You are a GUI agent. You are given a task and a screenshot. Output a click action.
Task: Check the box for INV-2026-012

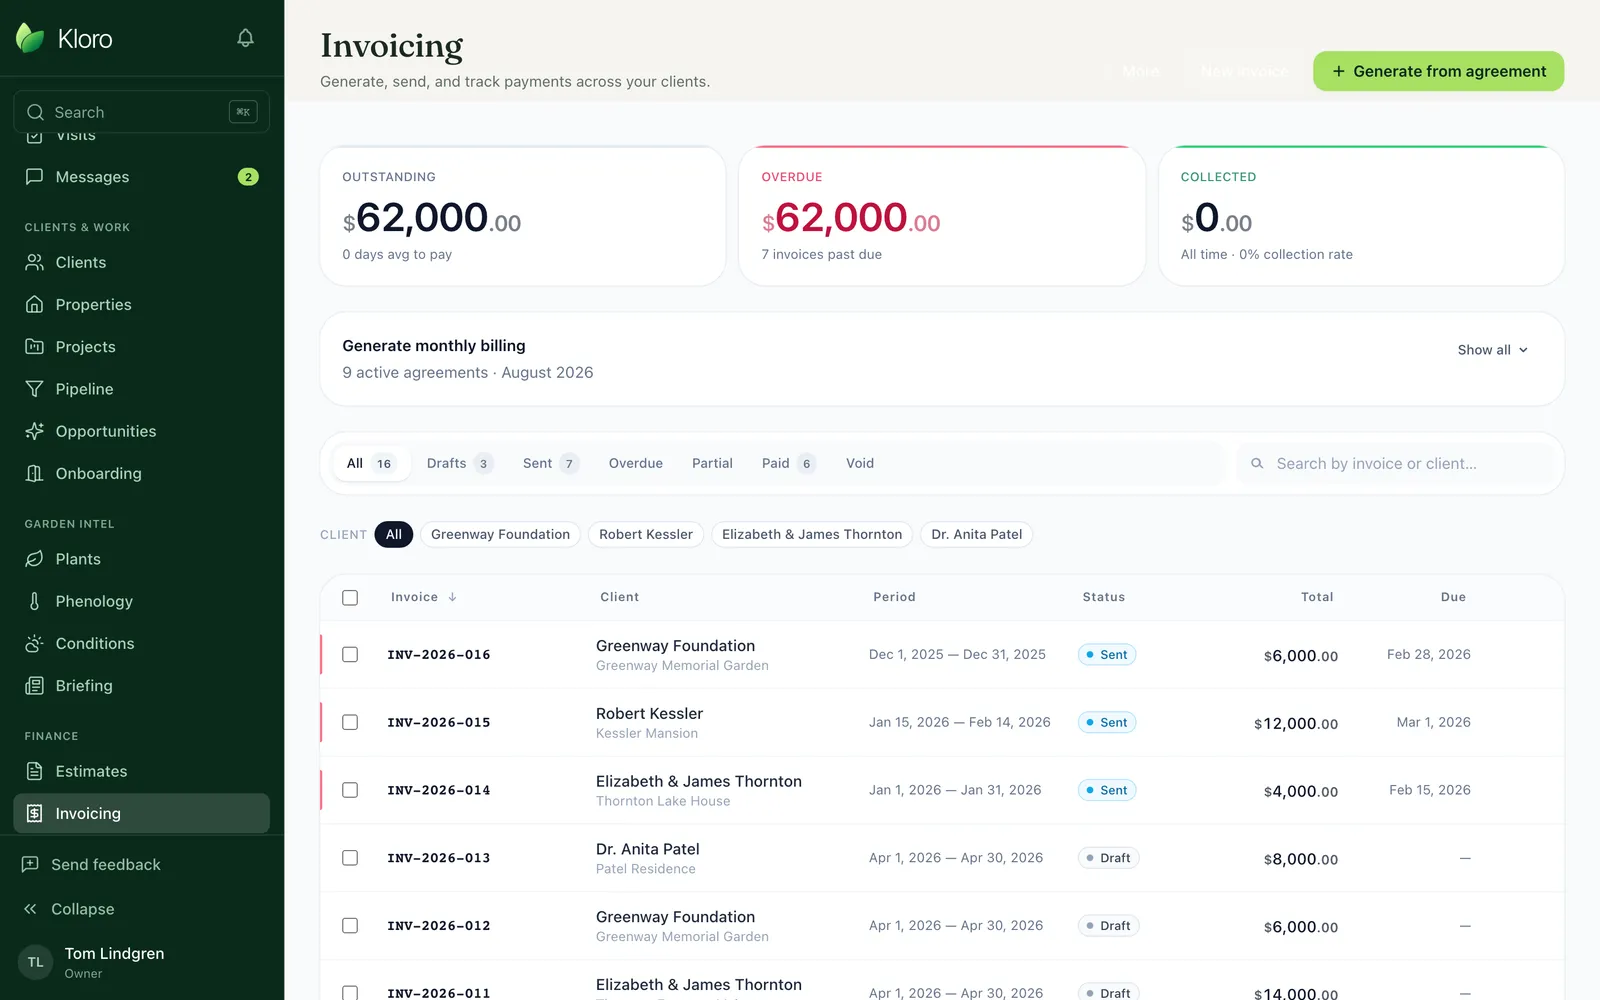(x=350, y=926)
